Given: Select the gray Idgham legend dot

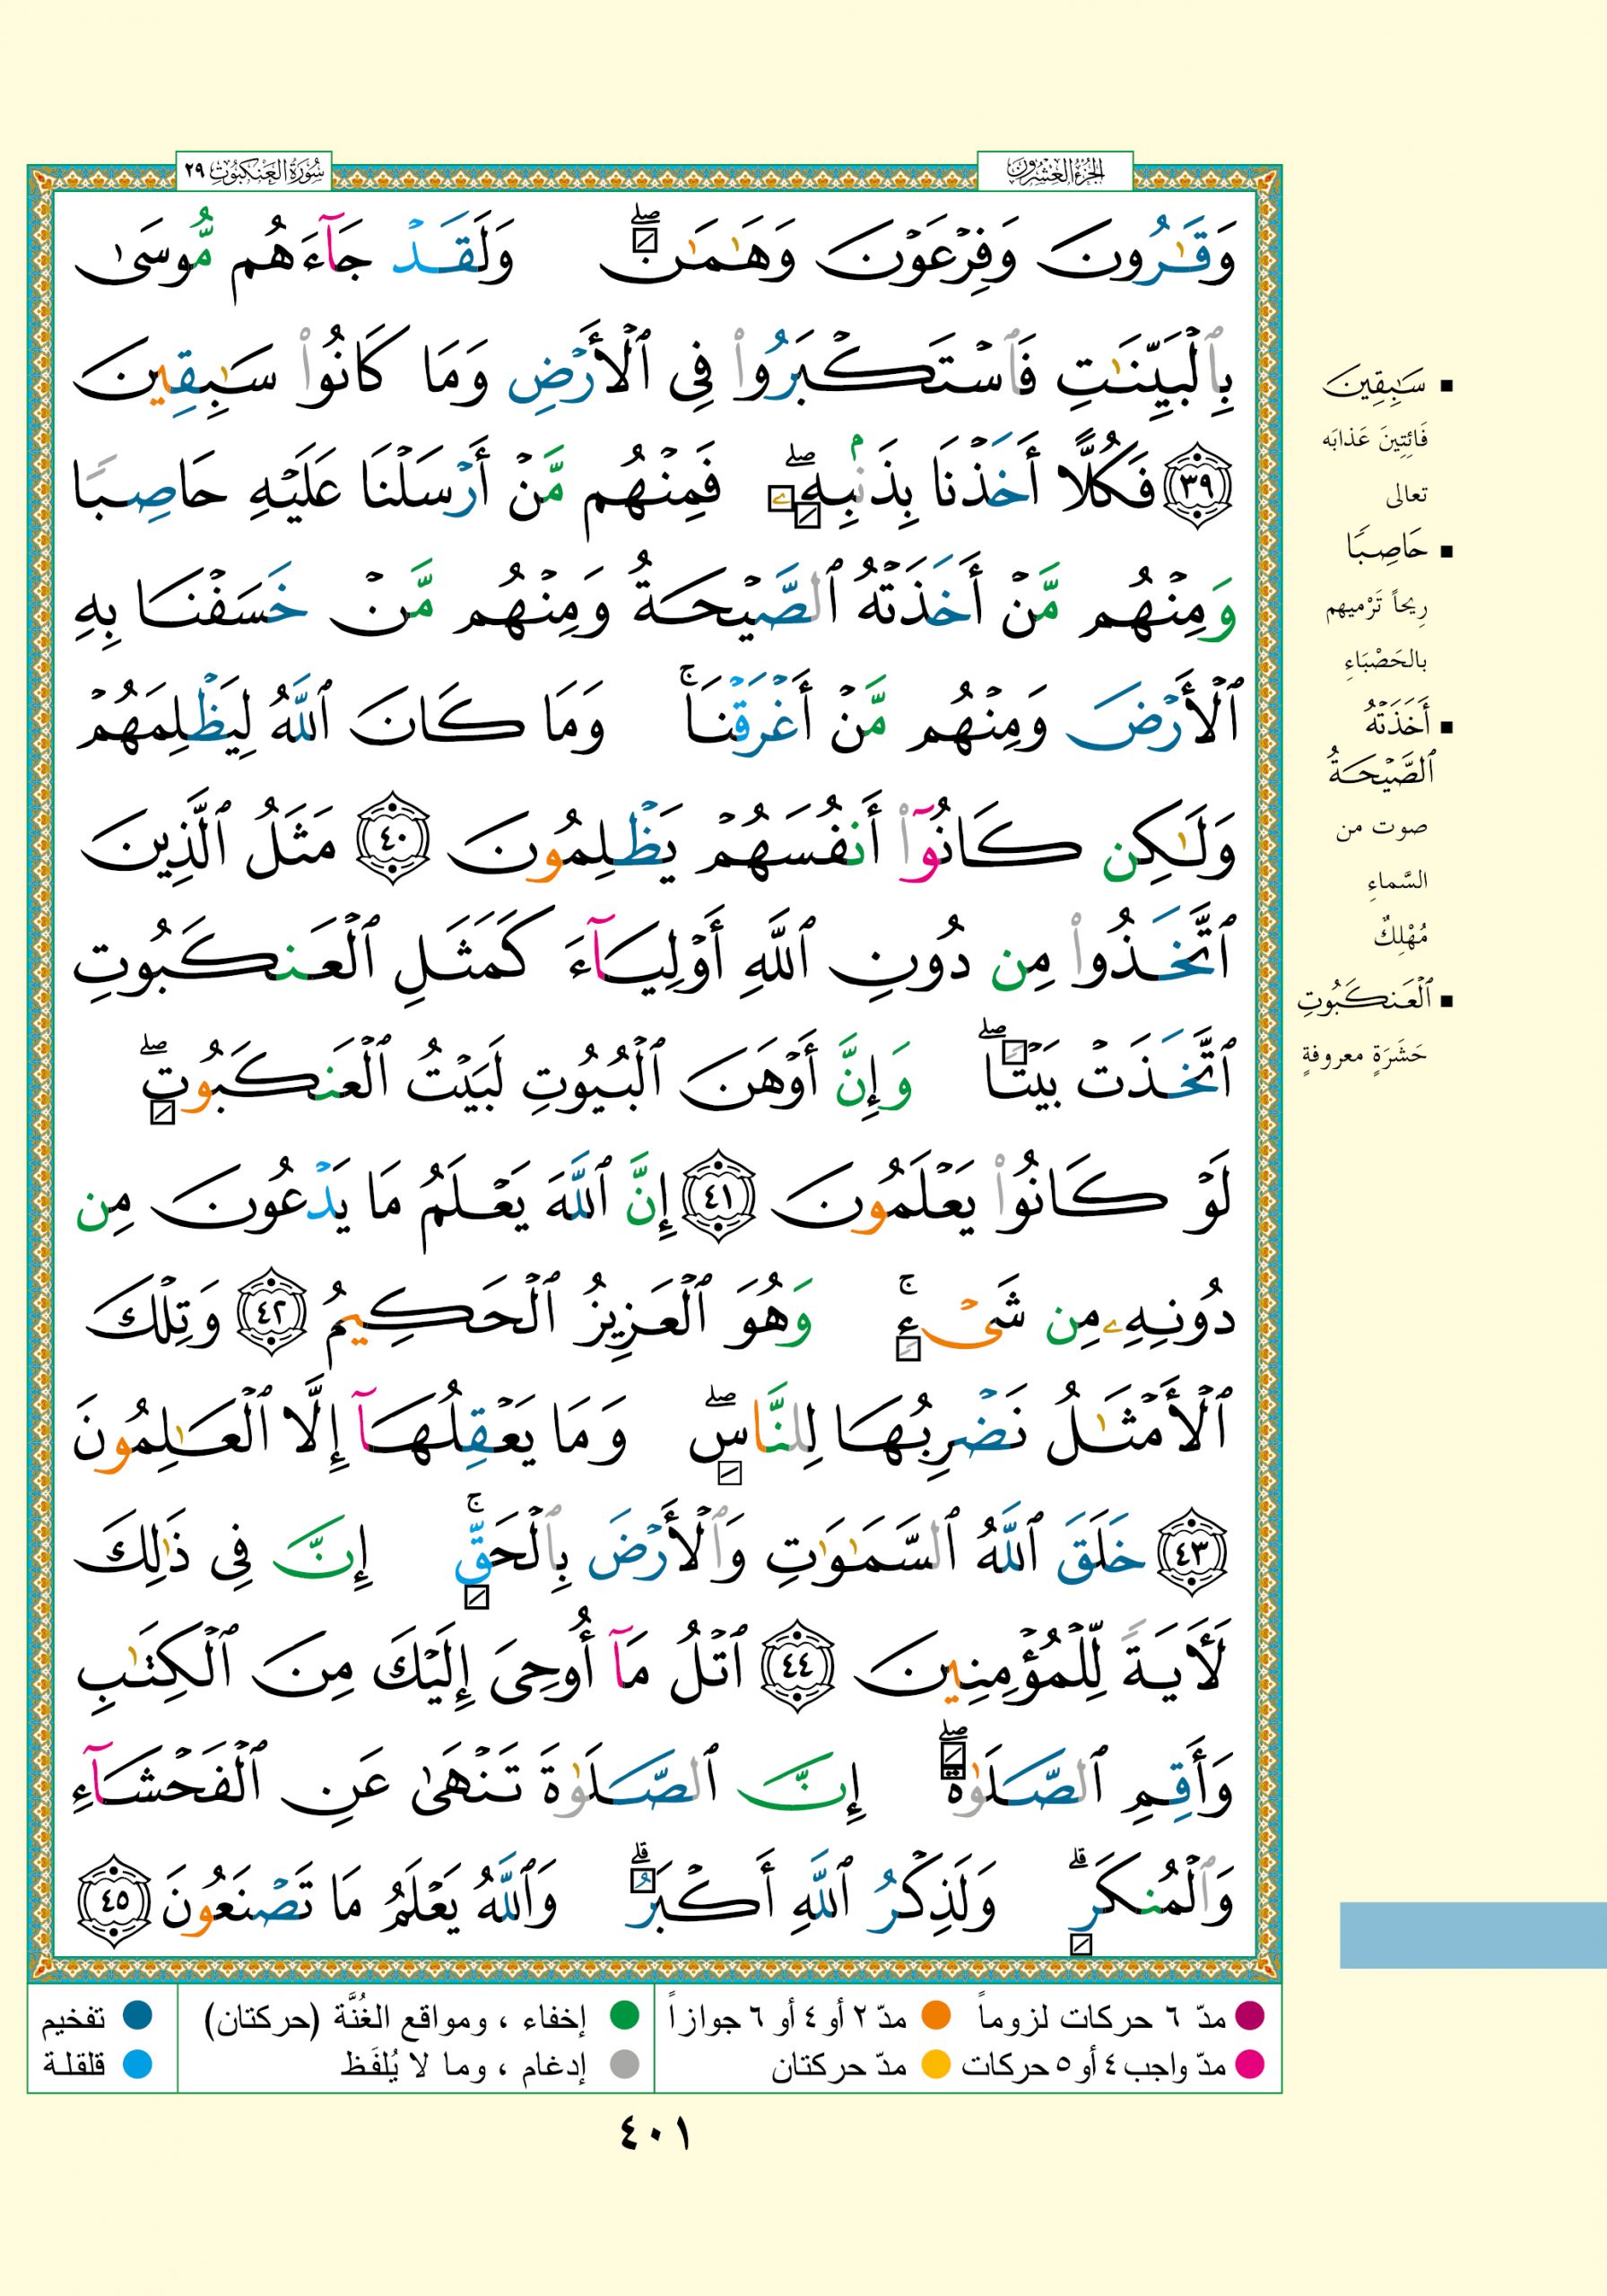Looking at the screenshot, I should (625, 2064).
